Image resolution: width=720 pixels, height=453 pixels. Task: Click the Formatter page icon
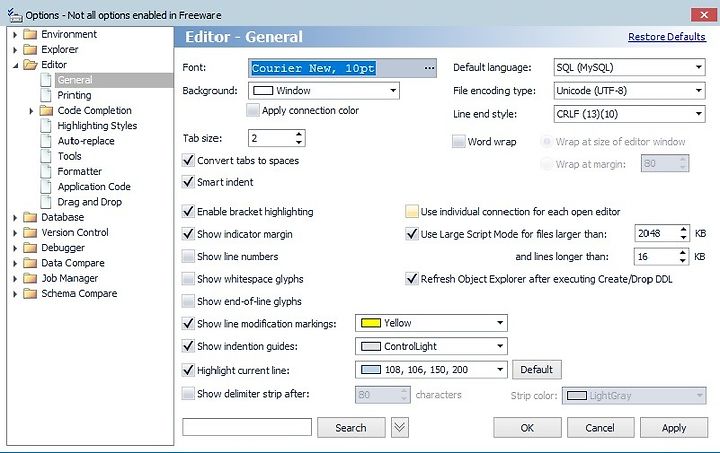tap(46, 171)
